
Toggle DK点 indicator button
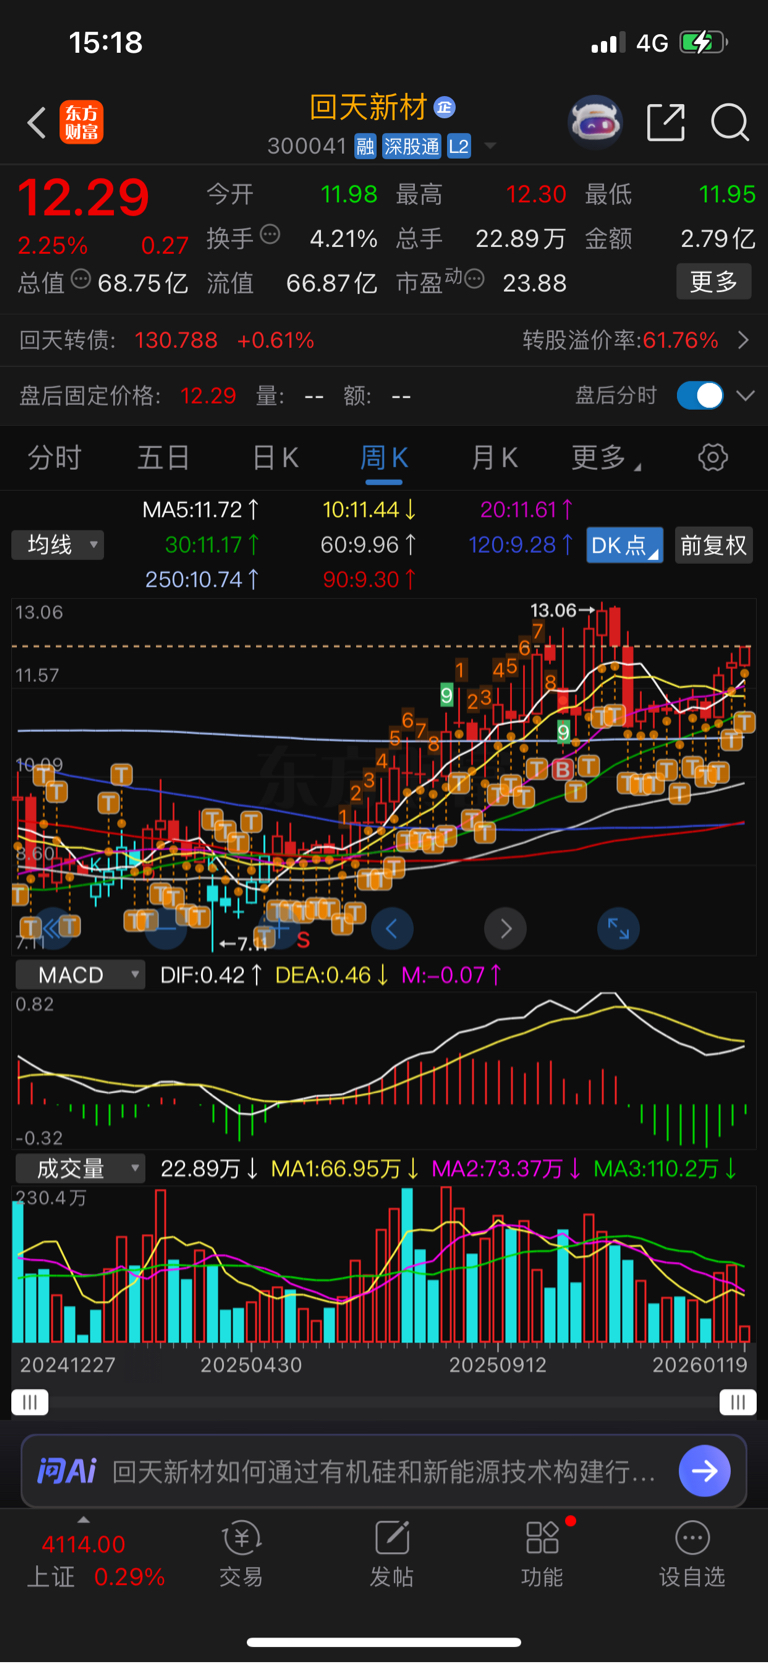[624, 545]
